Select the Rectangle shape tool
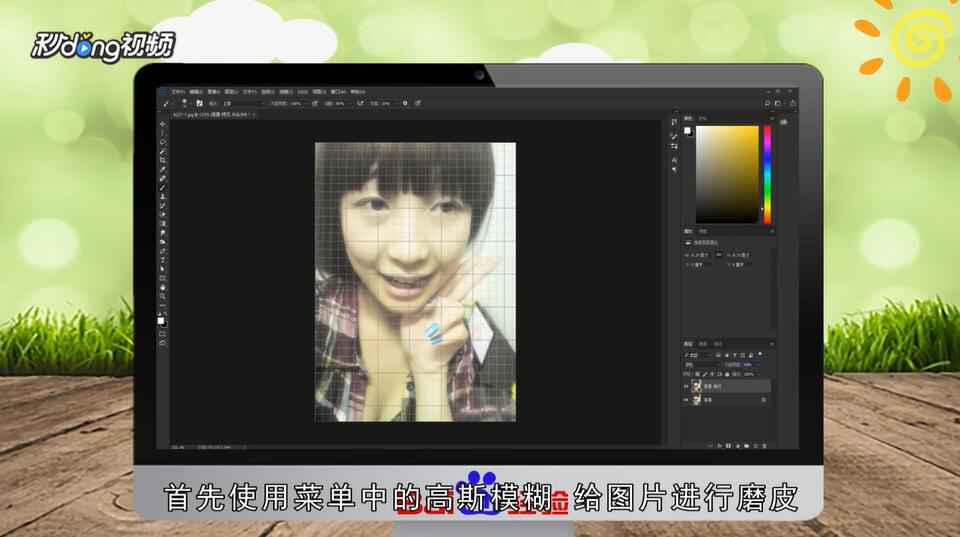The image size is (960, 537). click(162, 278)
